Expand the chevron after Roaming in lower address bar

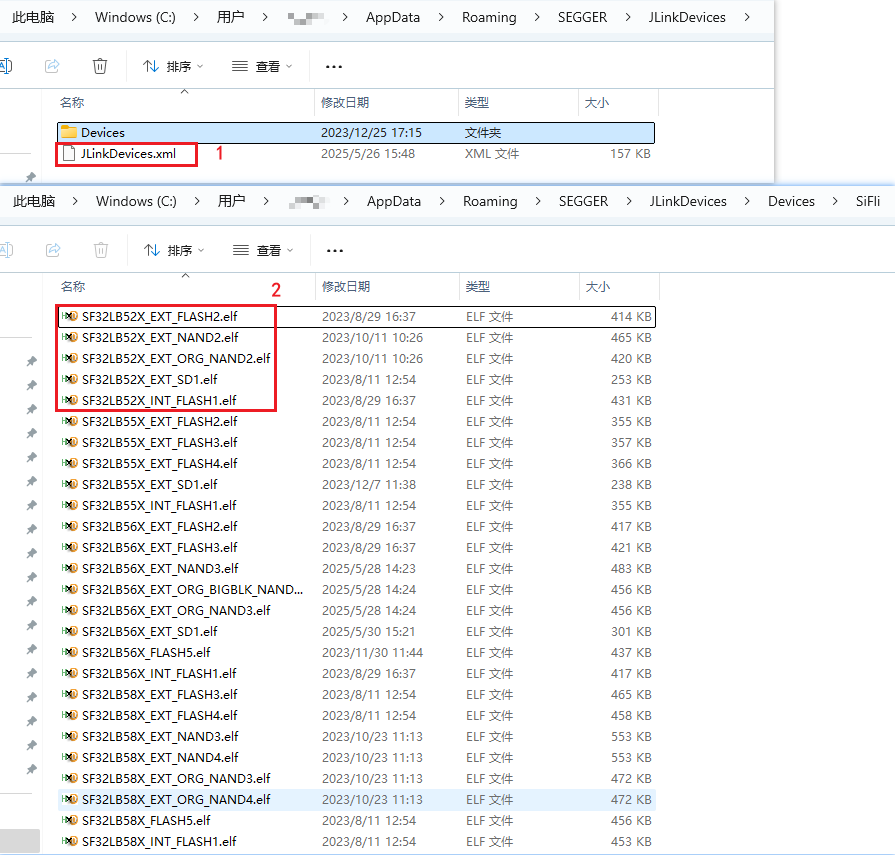click(x=538, y=201)
